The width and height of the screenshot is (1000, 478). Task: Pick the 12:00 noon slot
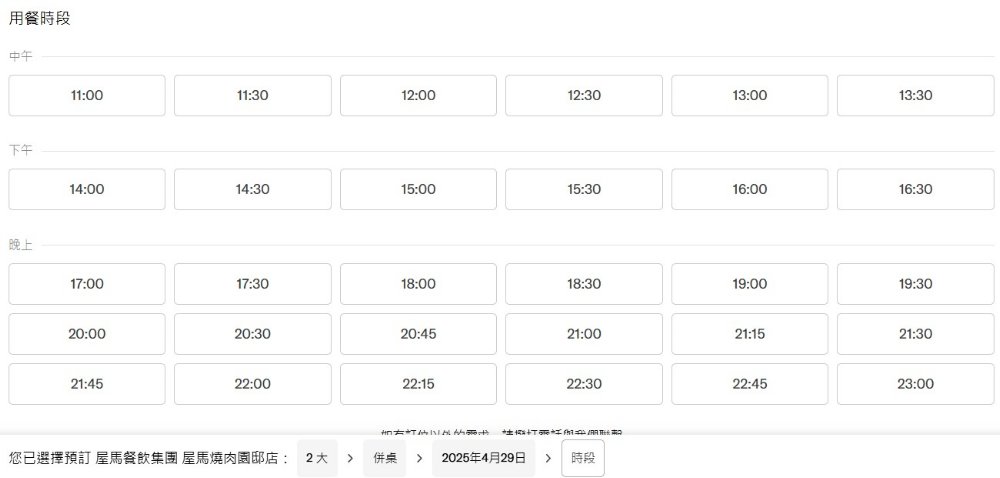click(418, 96)
